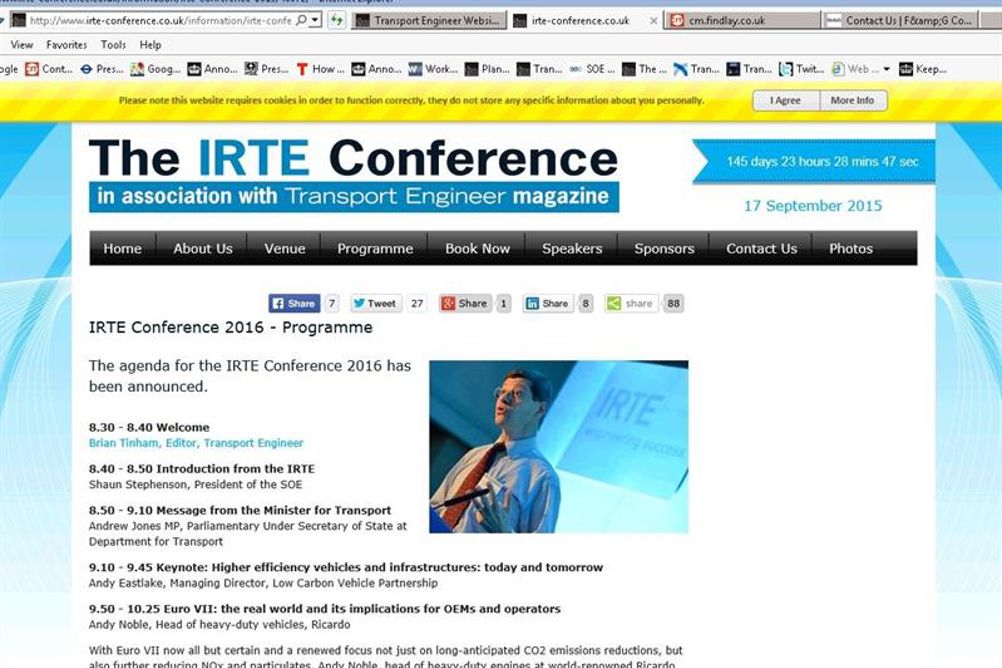1002x668 pixels.
Task: Click the Twitter Tweet button
Action: 376,304
